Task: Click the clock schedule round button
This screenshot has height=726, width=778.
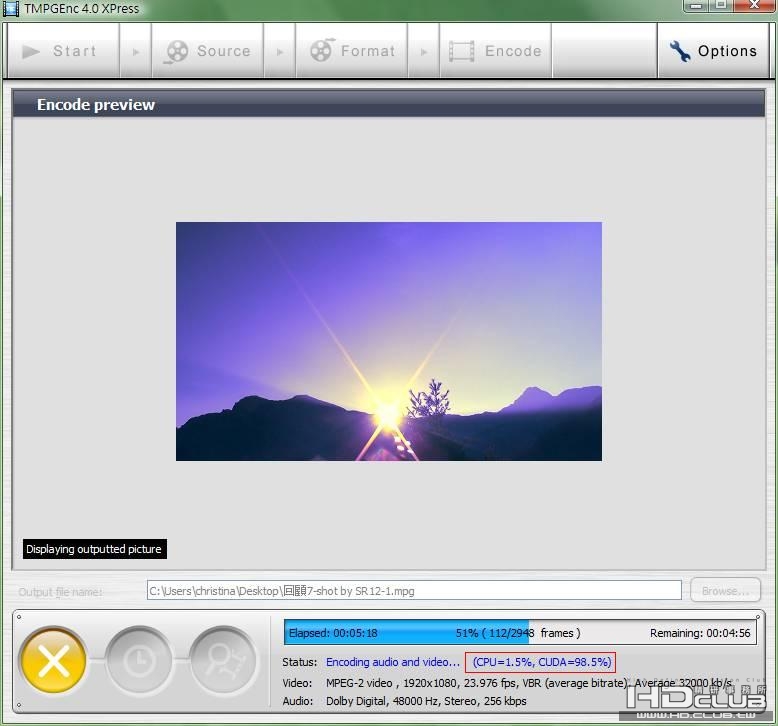Action: (138, 660)
